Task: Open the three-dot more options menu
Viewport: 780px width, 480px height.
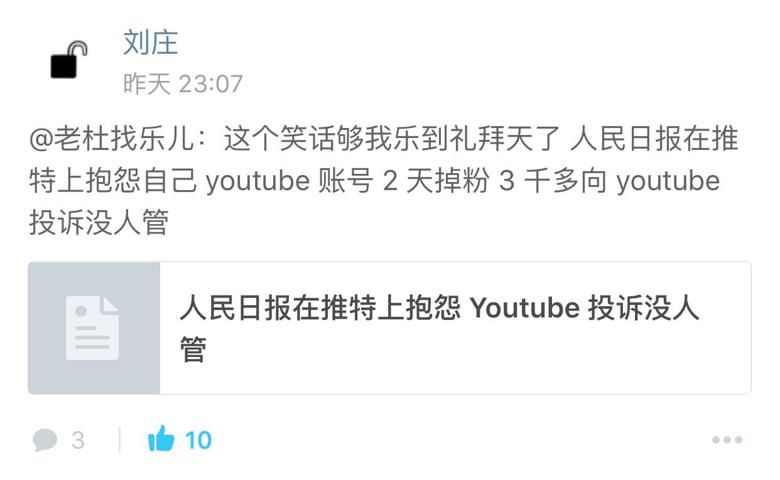Action: pyautogui.click(x=727, y=440)
